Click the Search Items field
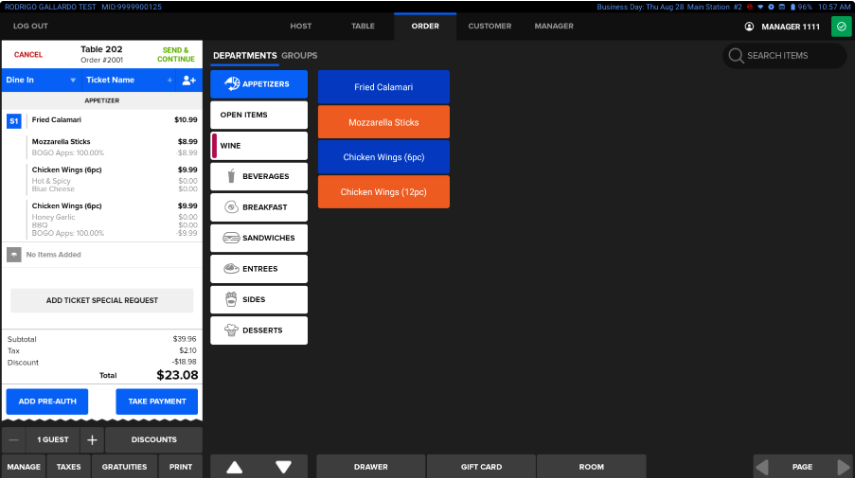The height and width of the screenshot is (478, 856). coord(784,56)
